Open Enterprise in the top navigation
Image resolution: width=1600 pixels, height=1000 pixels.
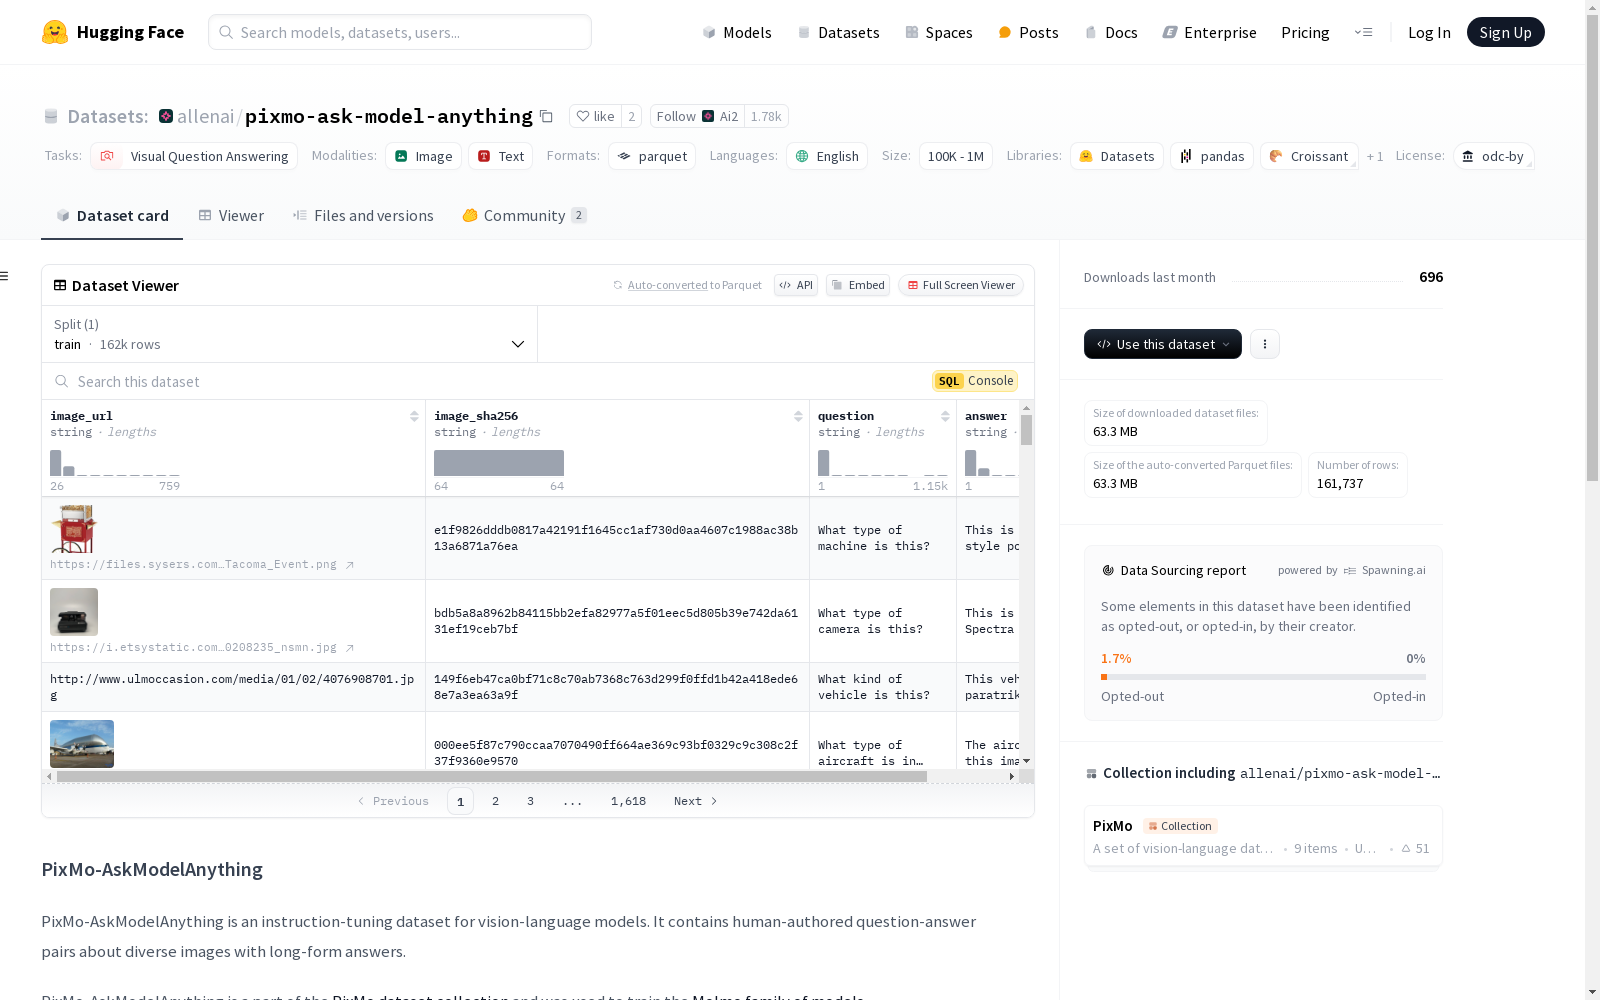click(1210, 32)
